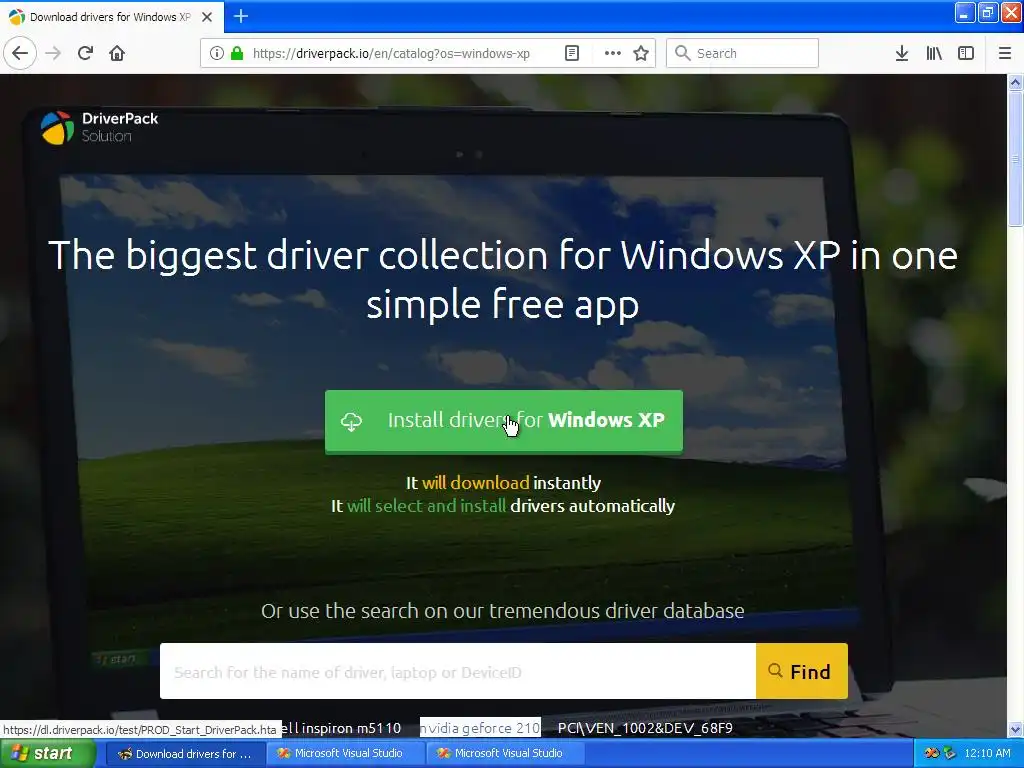Go back with the browser back arrow
Screen dimensions: 1024x768
[x=20, y=53]
